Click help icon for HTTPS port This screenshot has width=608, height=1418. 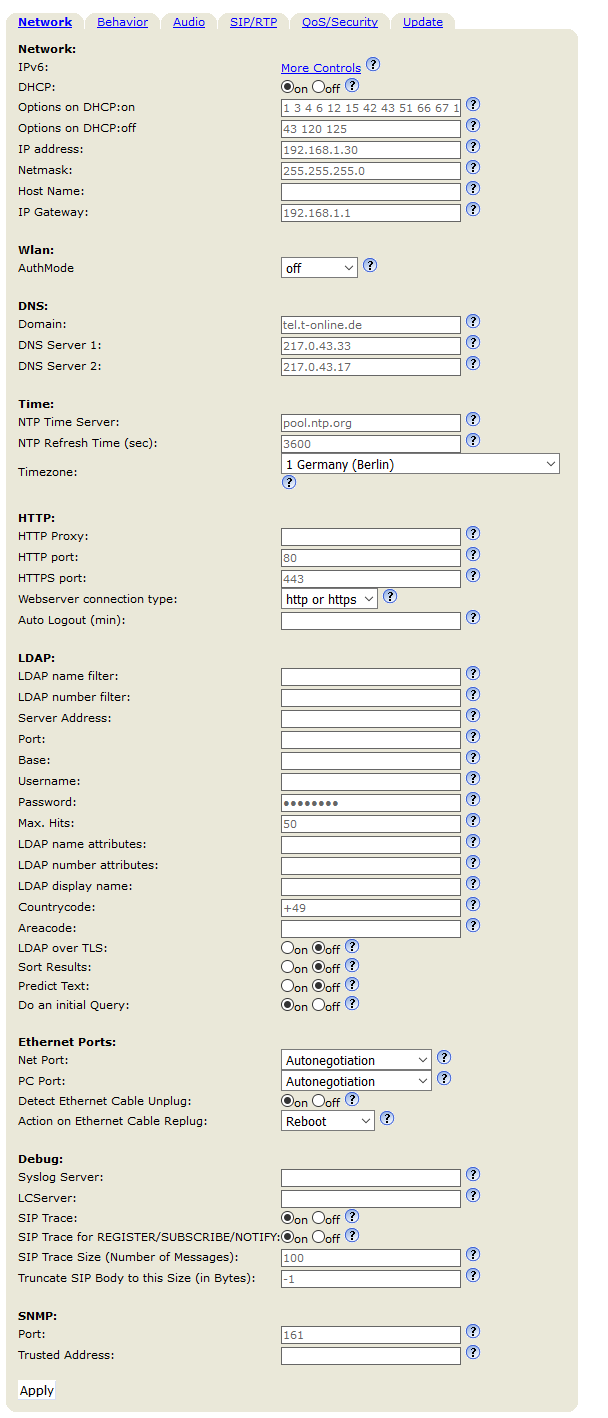coord(473,575)
